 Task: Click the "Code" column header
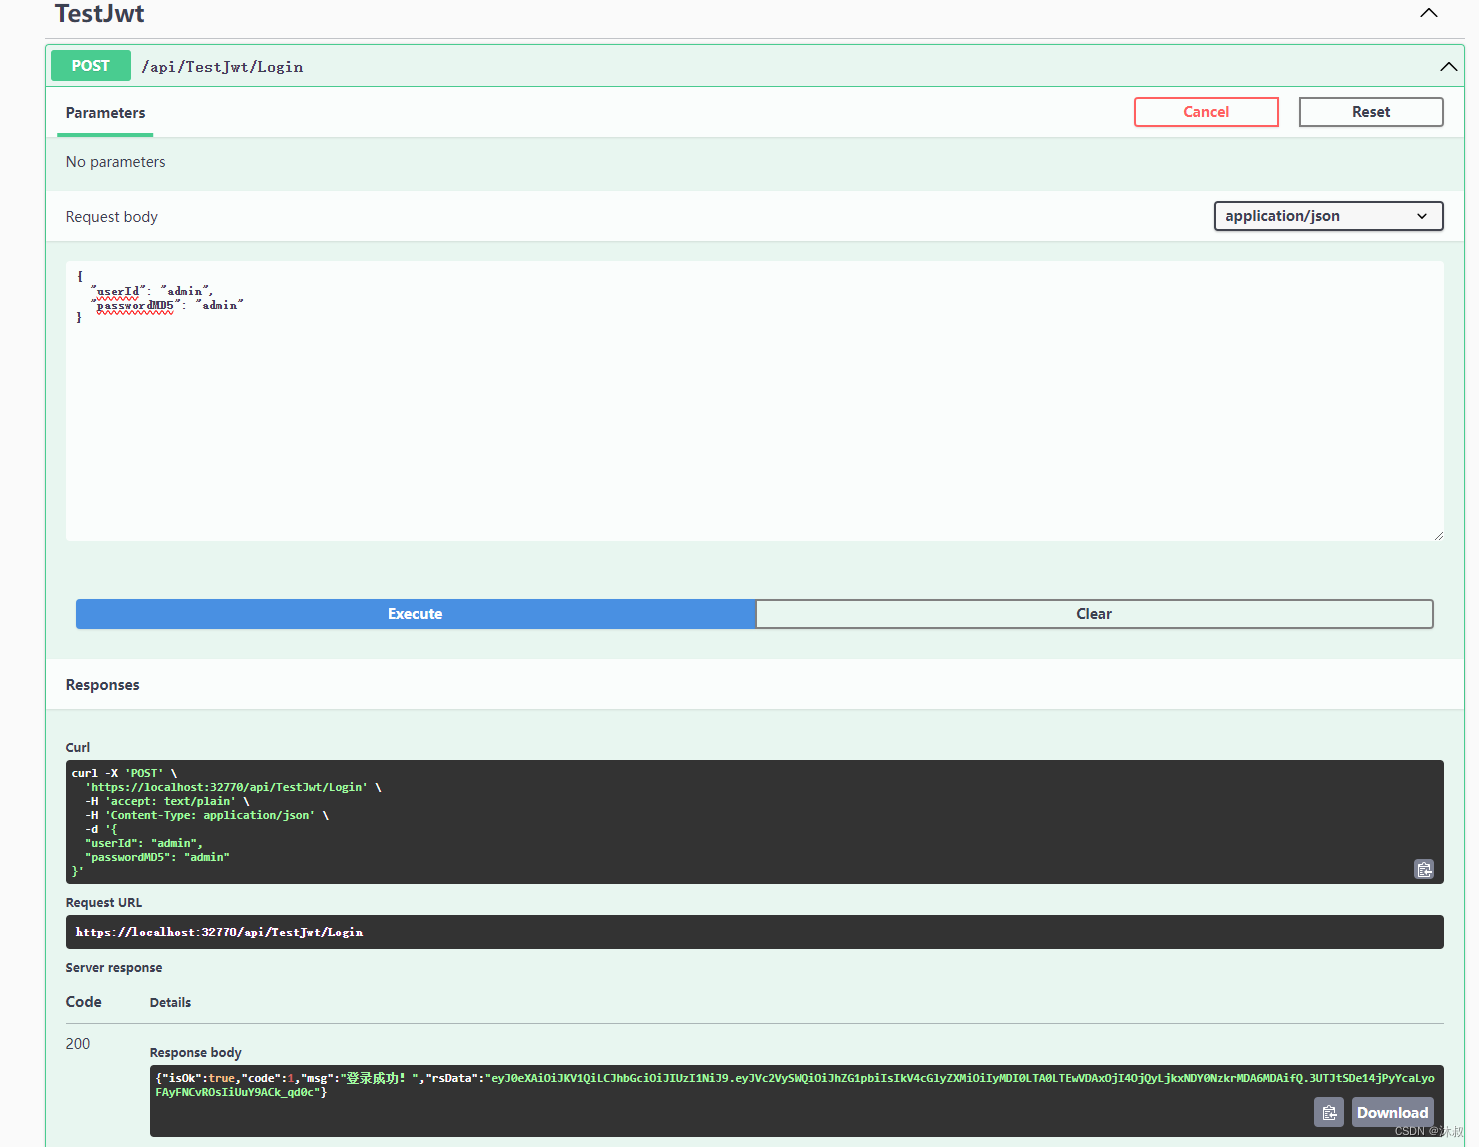tap(83, 1002)
